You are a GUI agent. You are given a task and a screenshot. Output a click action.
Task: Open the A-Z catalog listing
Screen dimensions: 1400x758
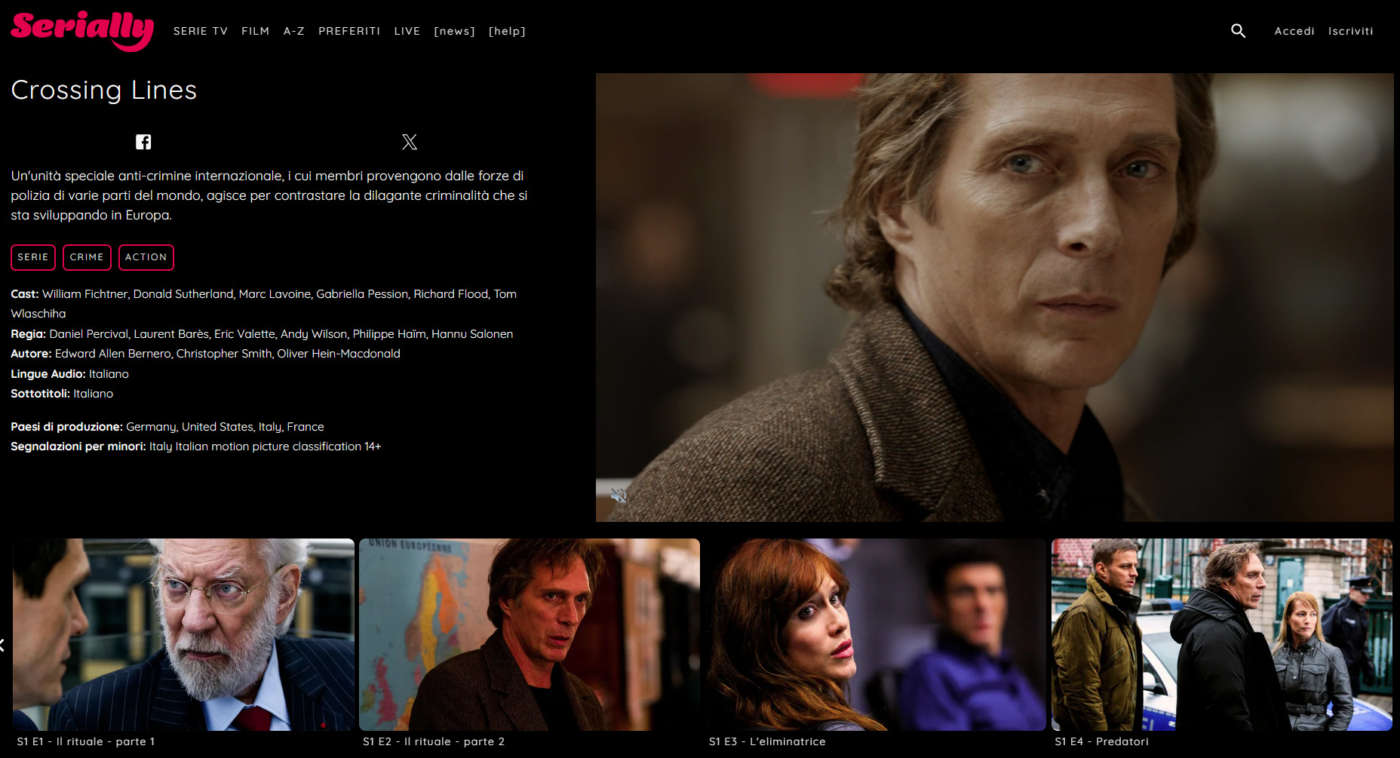[294, 31]
